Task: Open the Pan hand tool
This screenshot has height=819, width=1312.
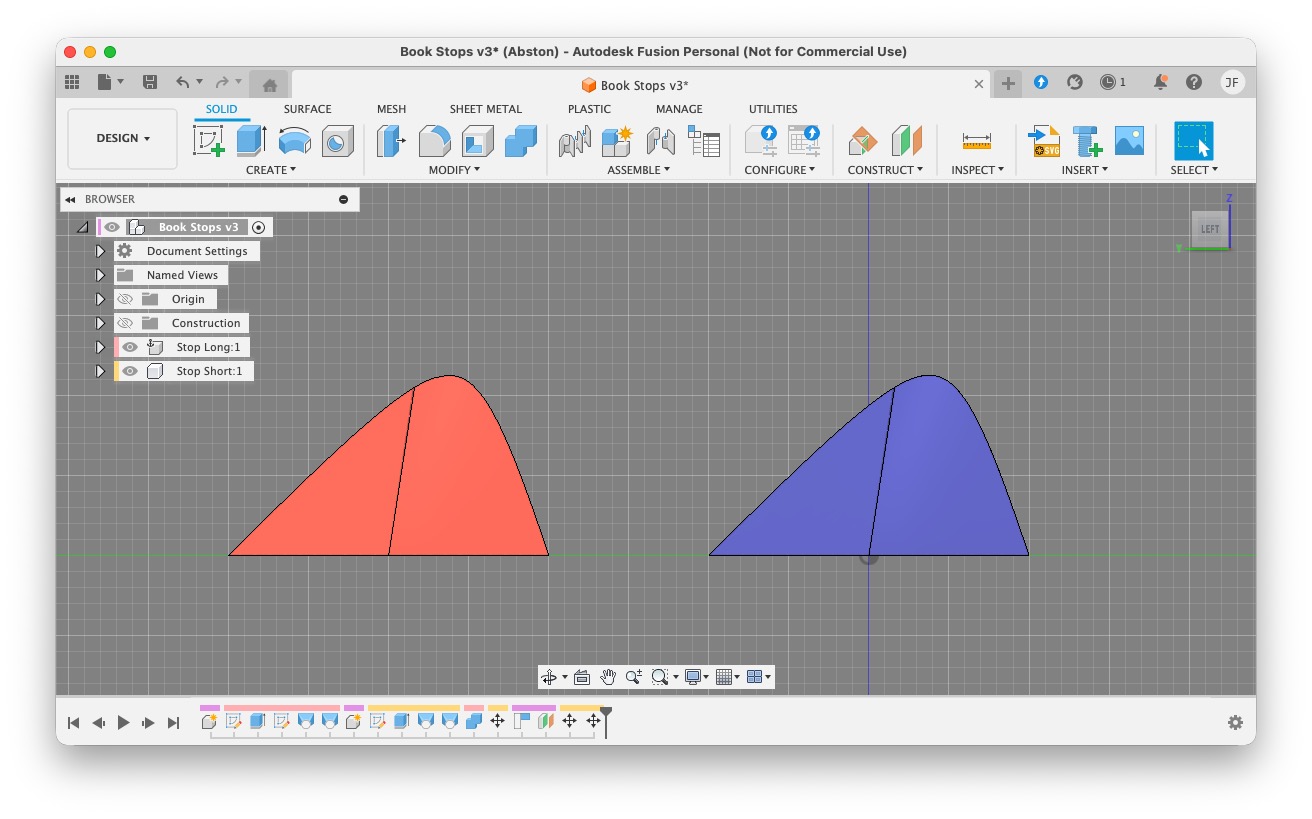Action: [x=608, y=677]
